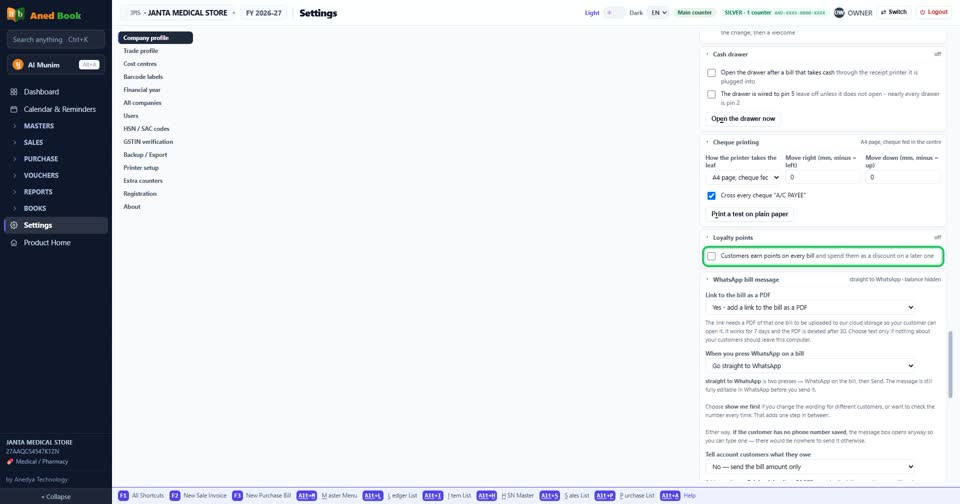960x504 pixels.
Task: Click the Al Munim profile avatar
Action: [18, 64]
